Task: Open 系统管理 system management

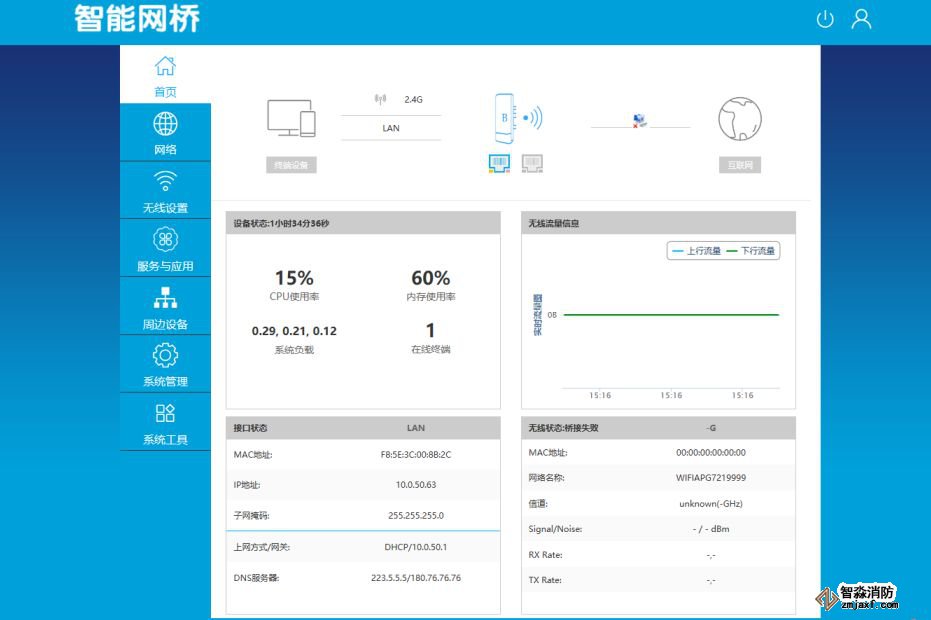Action: tap(165, 365)
